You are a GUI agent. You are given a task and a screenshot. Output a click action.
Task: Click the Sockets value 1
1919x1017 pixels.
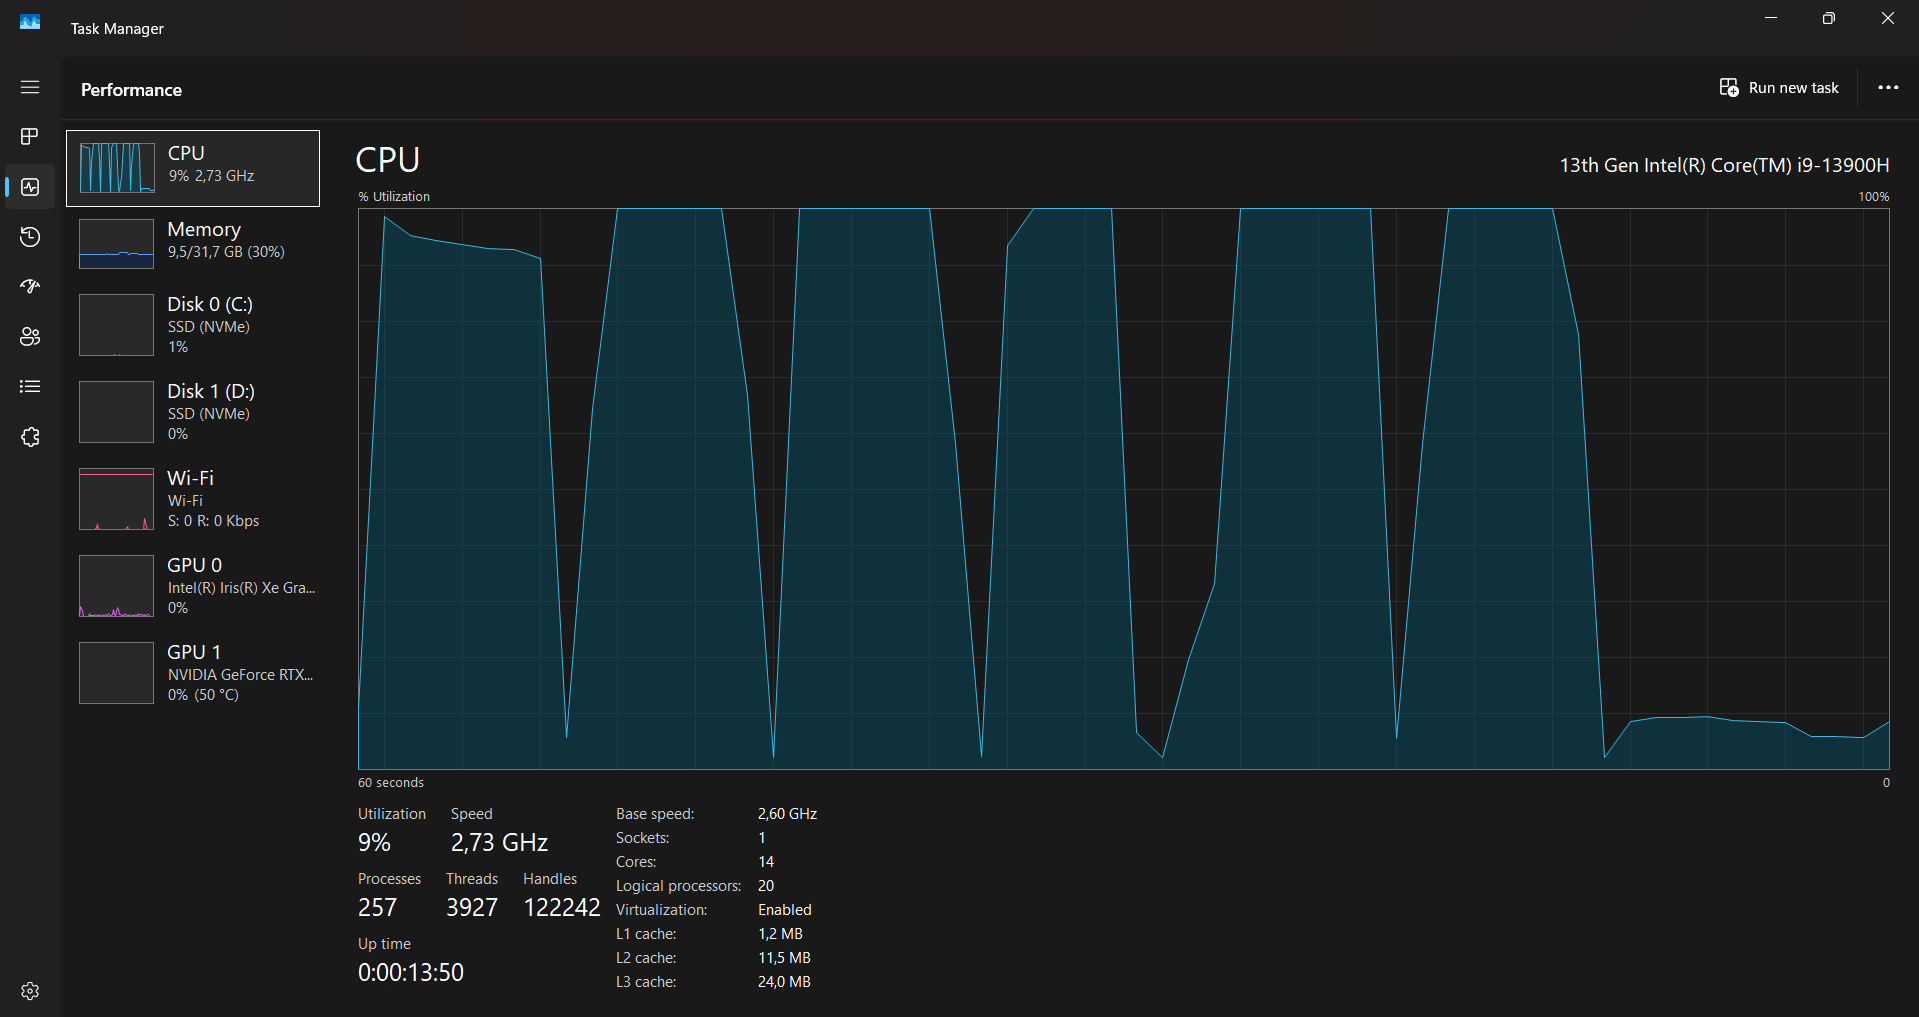click(762, 838)
